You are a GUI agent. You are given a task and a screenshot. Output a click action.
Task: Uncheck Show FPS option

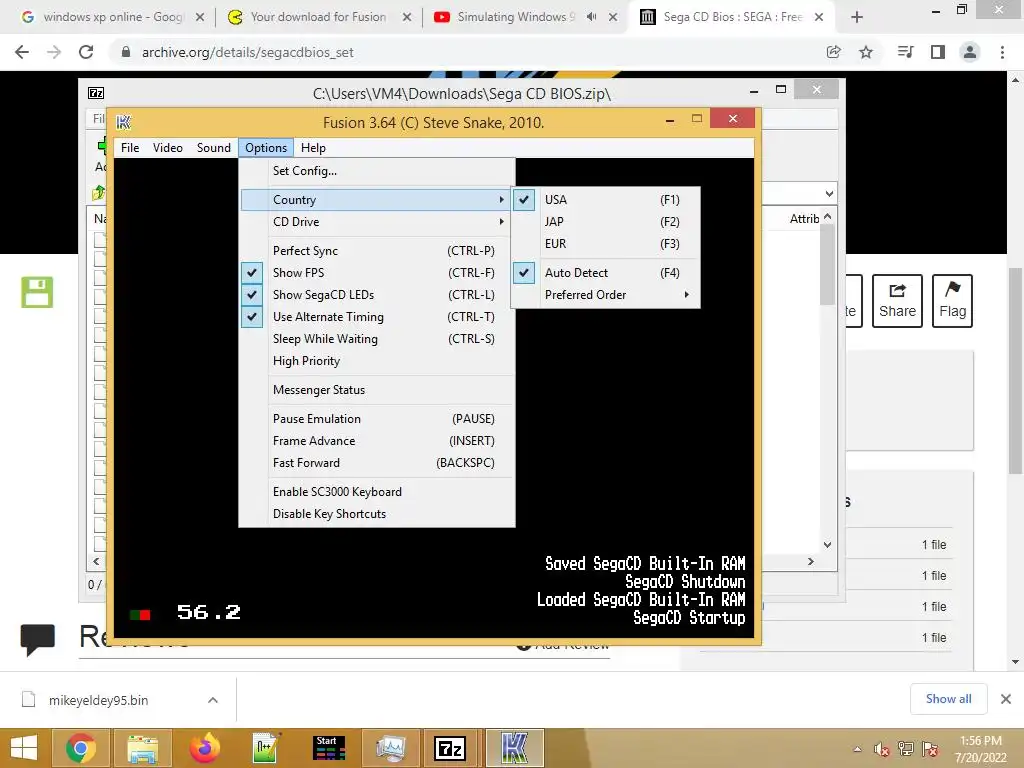pyautogui.click(x=377, y=273)
